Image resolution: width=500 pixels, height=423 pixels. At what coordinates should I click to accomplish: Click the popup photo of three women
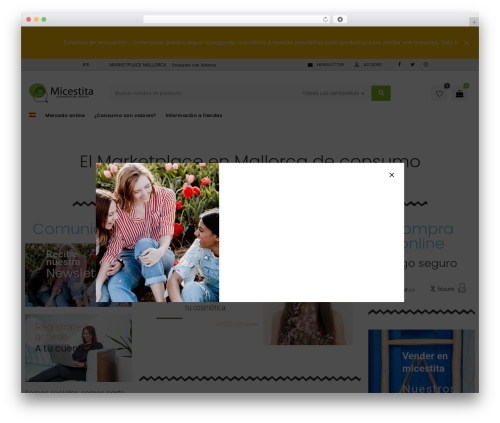pyautogui.click(x=157, y=232)
